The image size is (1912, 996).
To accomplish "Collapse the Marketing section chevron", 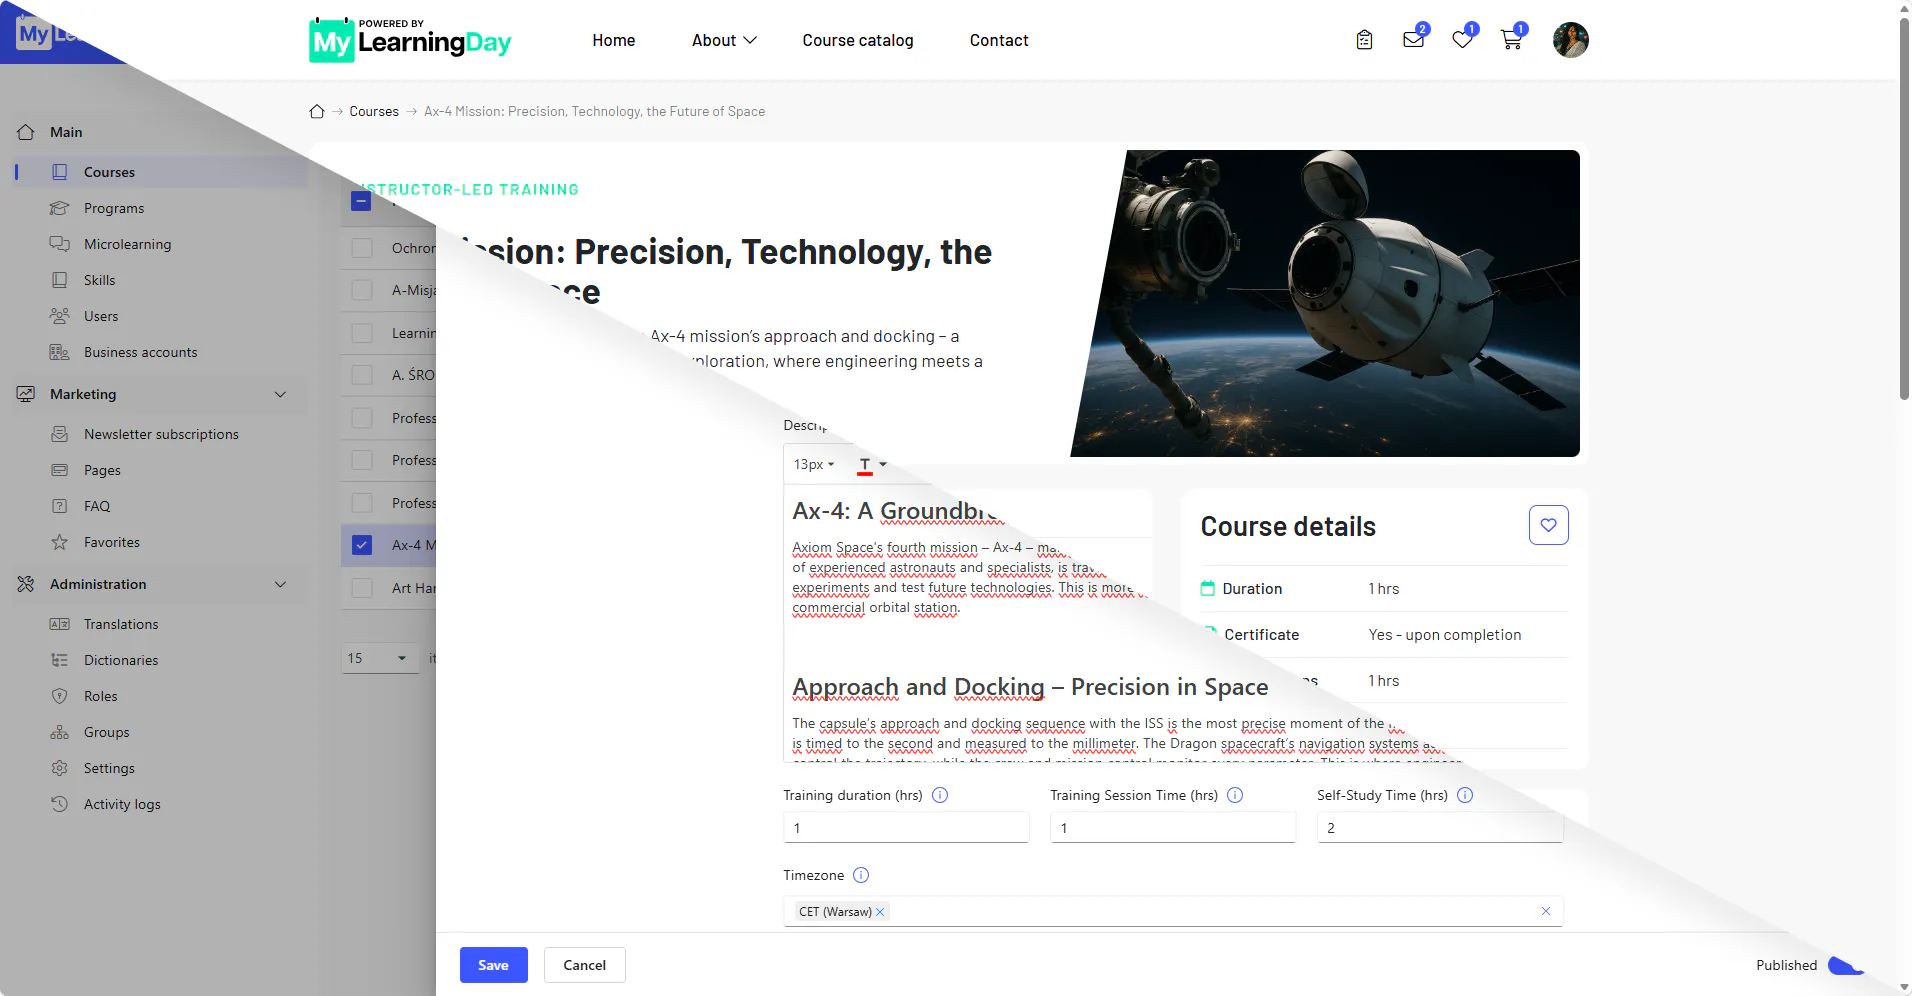I will tap(280, 394).
